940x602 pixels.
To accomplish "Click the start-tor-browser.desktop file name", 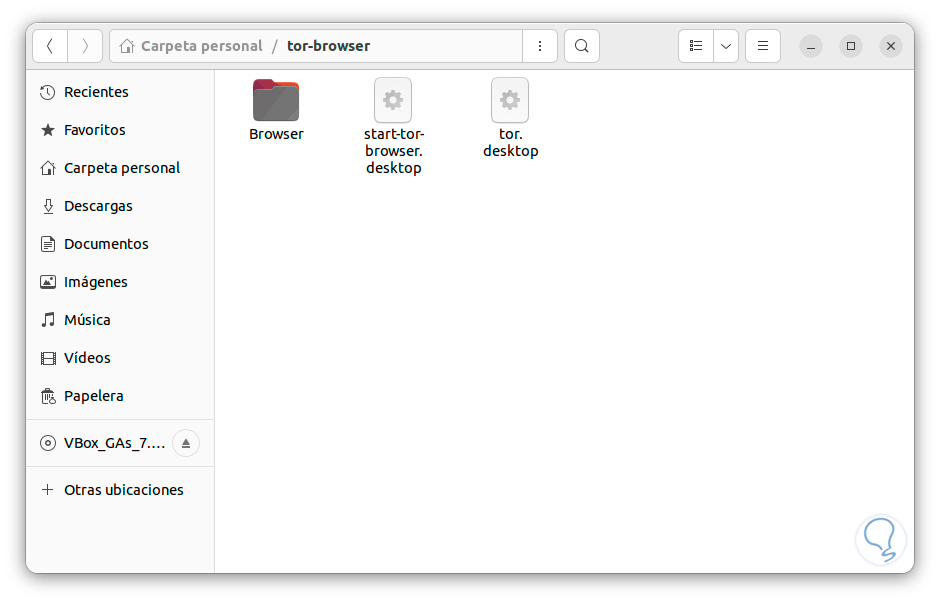I will point(394,151).
